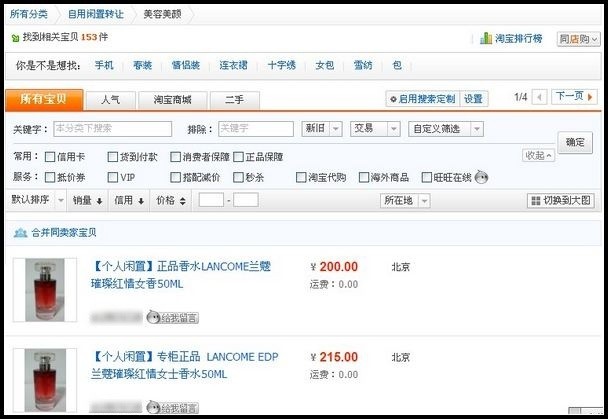Tick the 消费者保障 checkbox

[176, 157]
